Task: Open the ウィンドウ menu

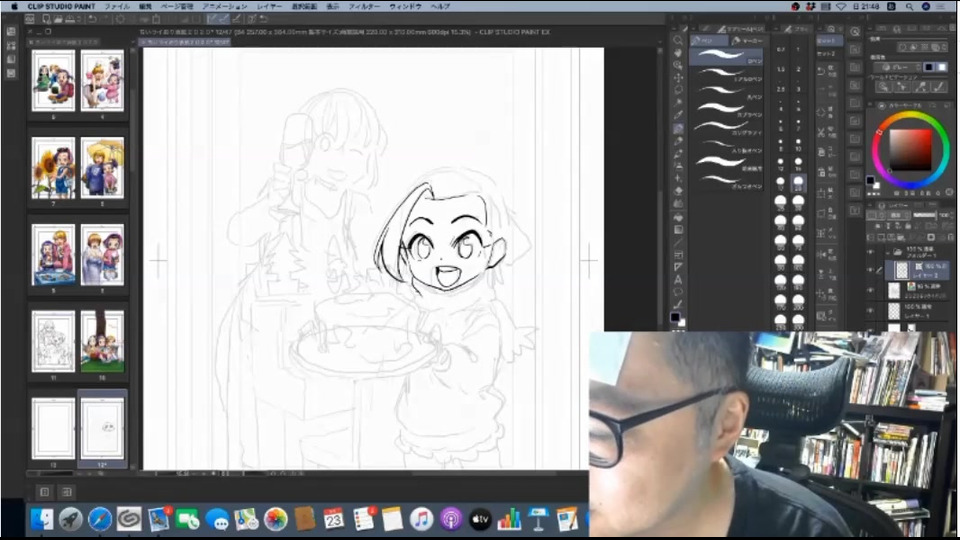Action: pos(405,6)
